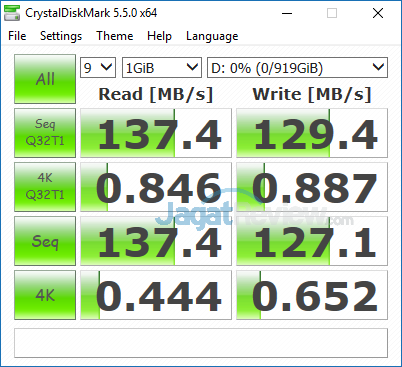Minimize the CrystalDiskMark window

pos(287,13)
